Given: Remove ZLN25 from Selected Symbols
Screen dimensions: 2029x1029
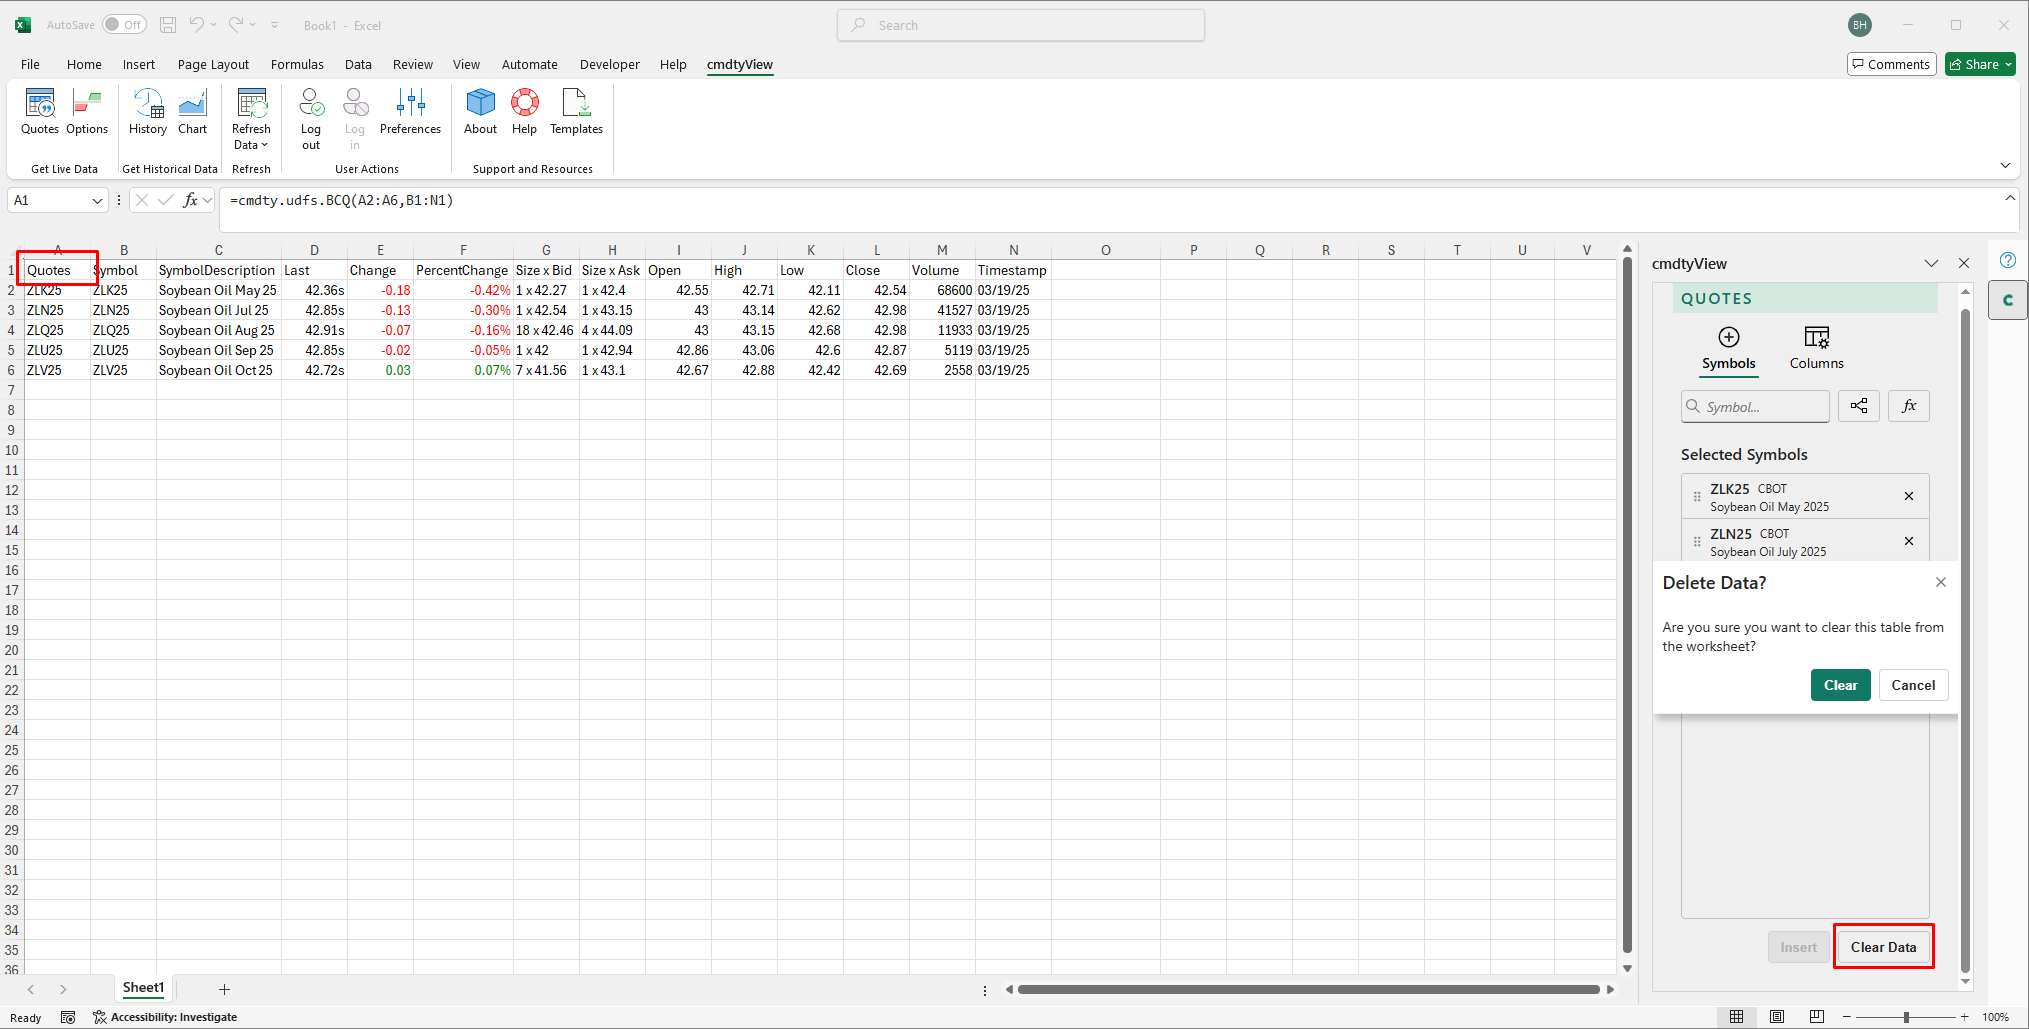Looking at the screenshot, I should tap(1909, 541).
